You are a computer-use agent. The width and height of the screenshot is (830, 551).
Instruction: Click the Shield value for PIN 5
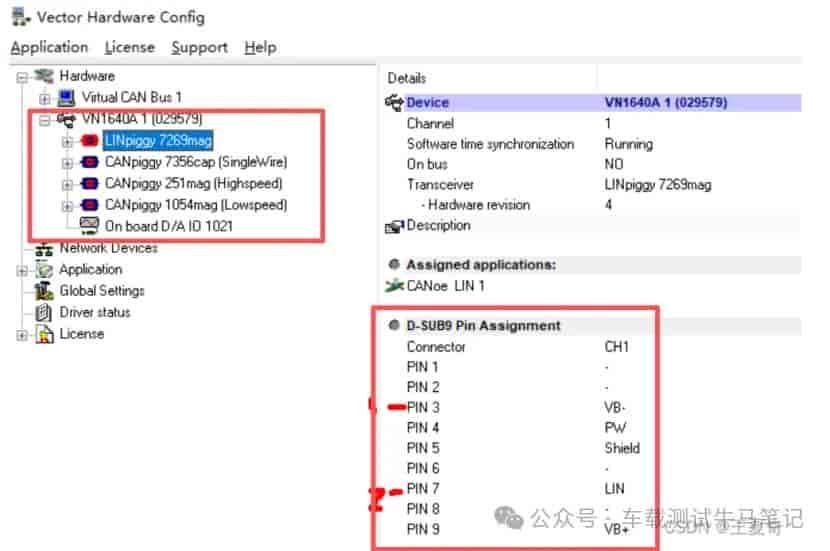pyautogui.click(x=622, y=448)
